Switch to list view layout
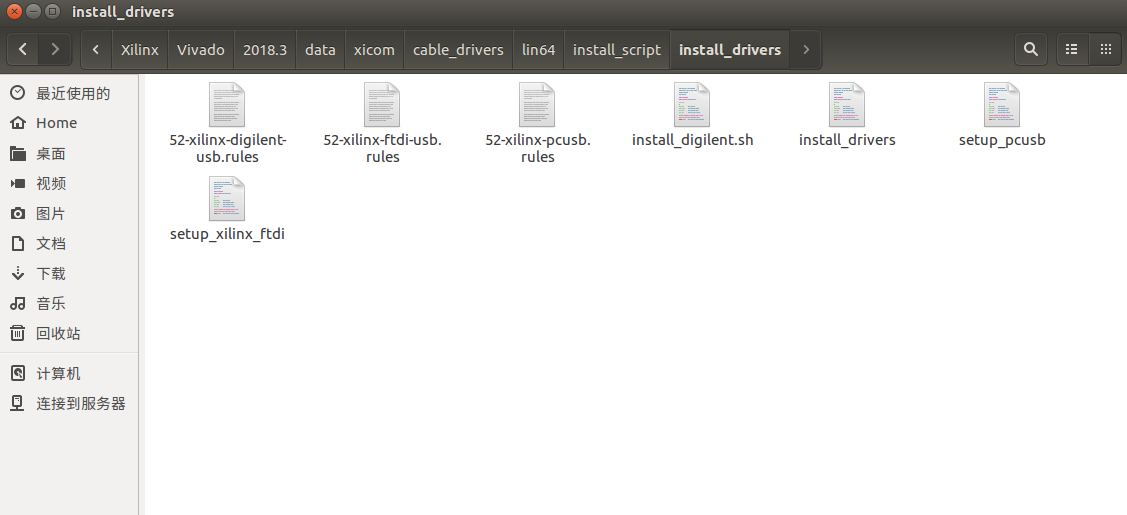 pos(1072,49)
